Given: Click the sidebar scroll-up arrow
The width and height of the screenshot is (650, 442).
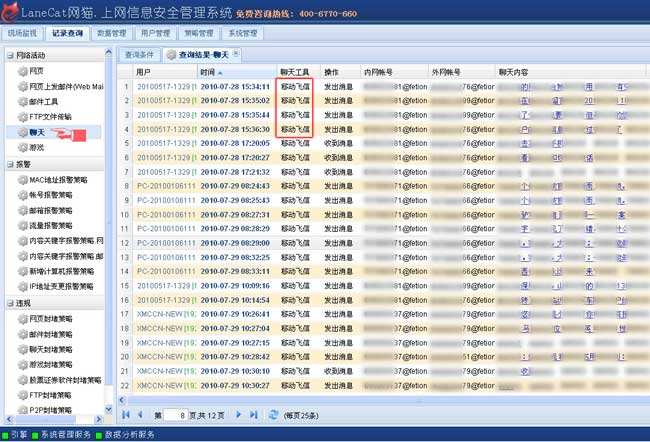Looking at the screenshot, I should 109,52.
